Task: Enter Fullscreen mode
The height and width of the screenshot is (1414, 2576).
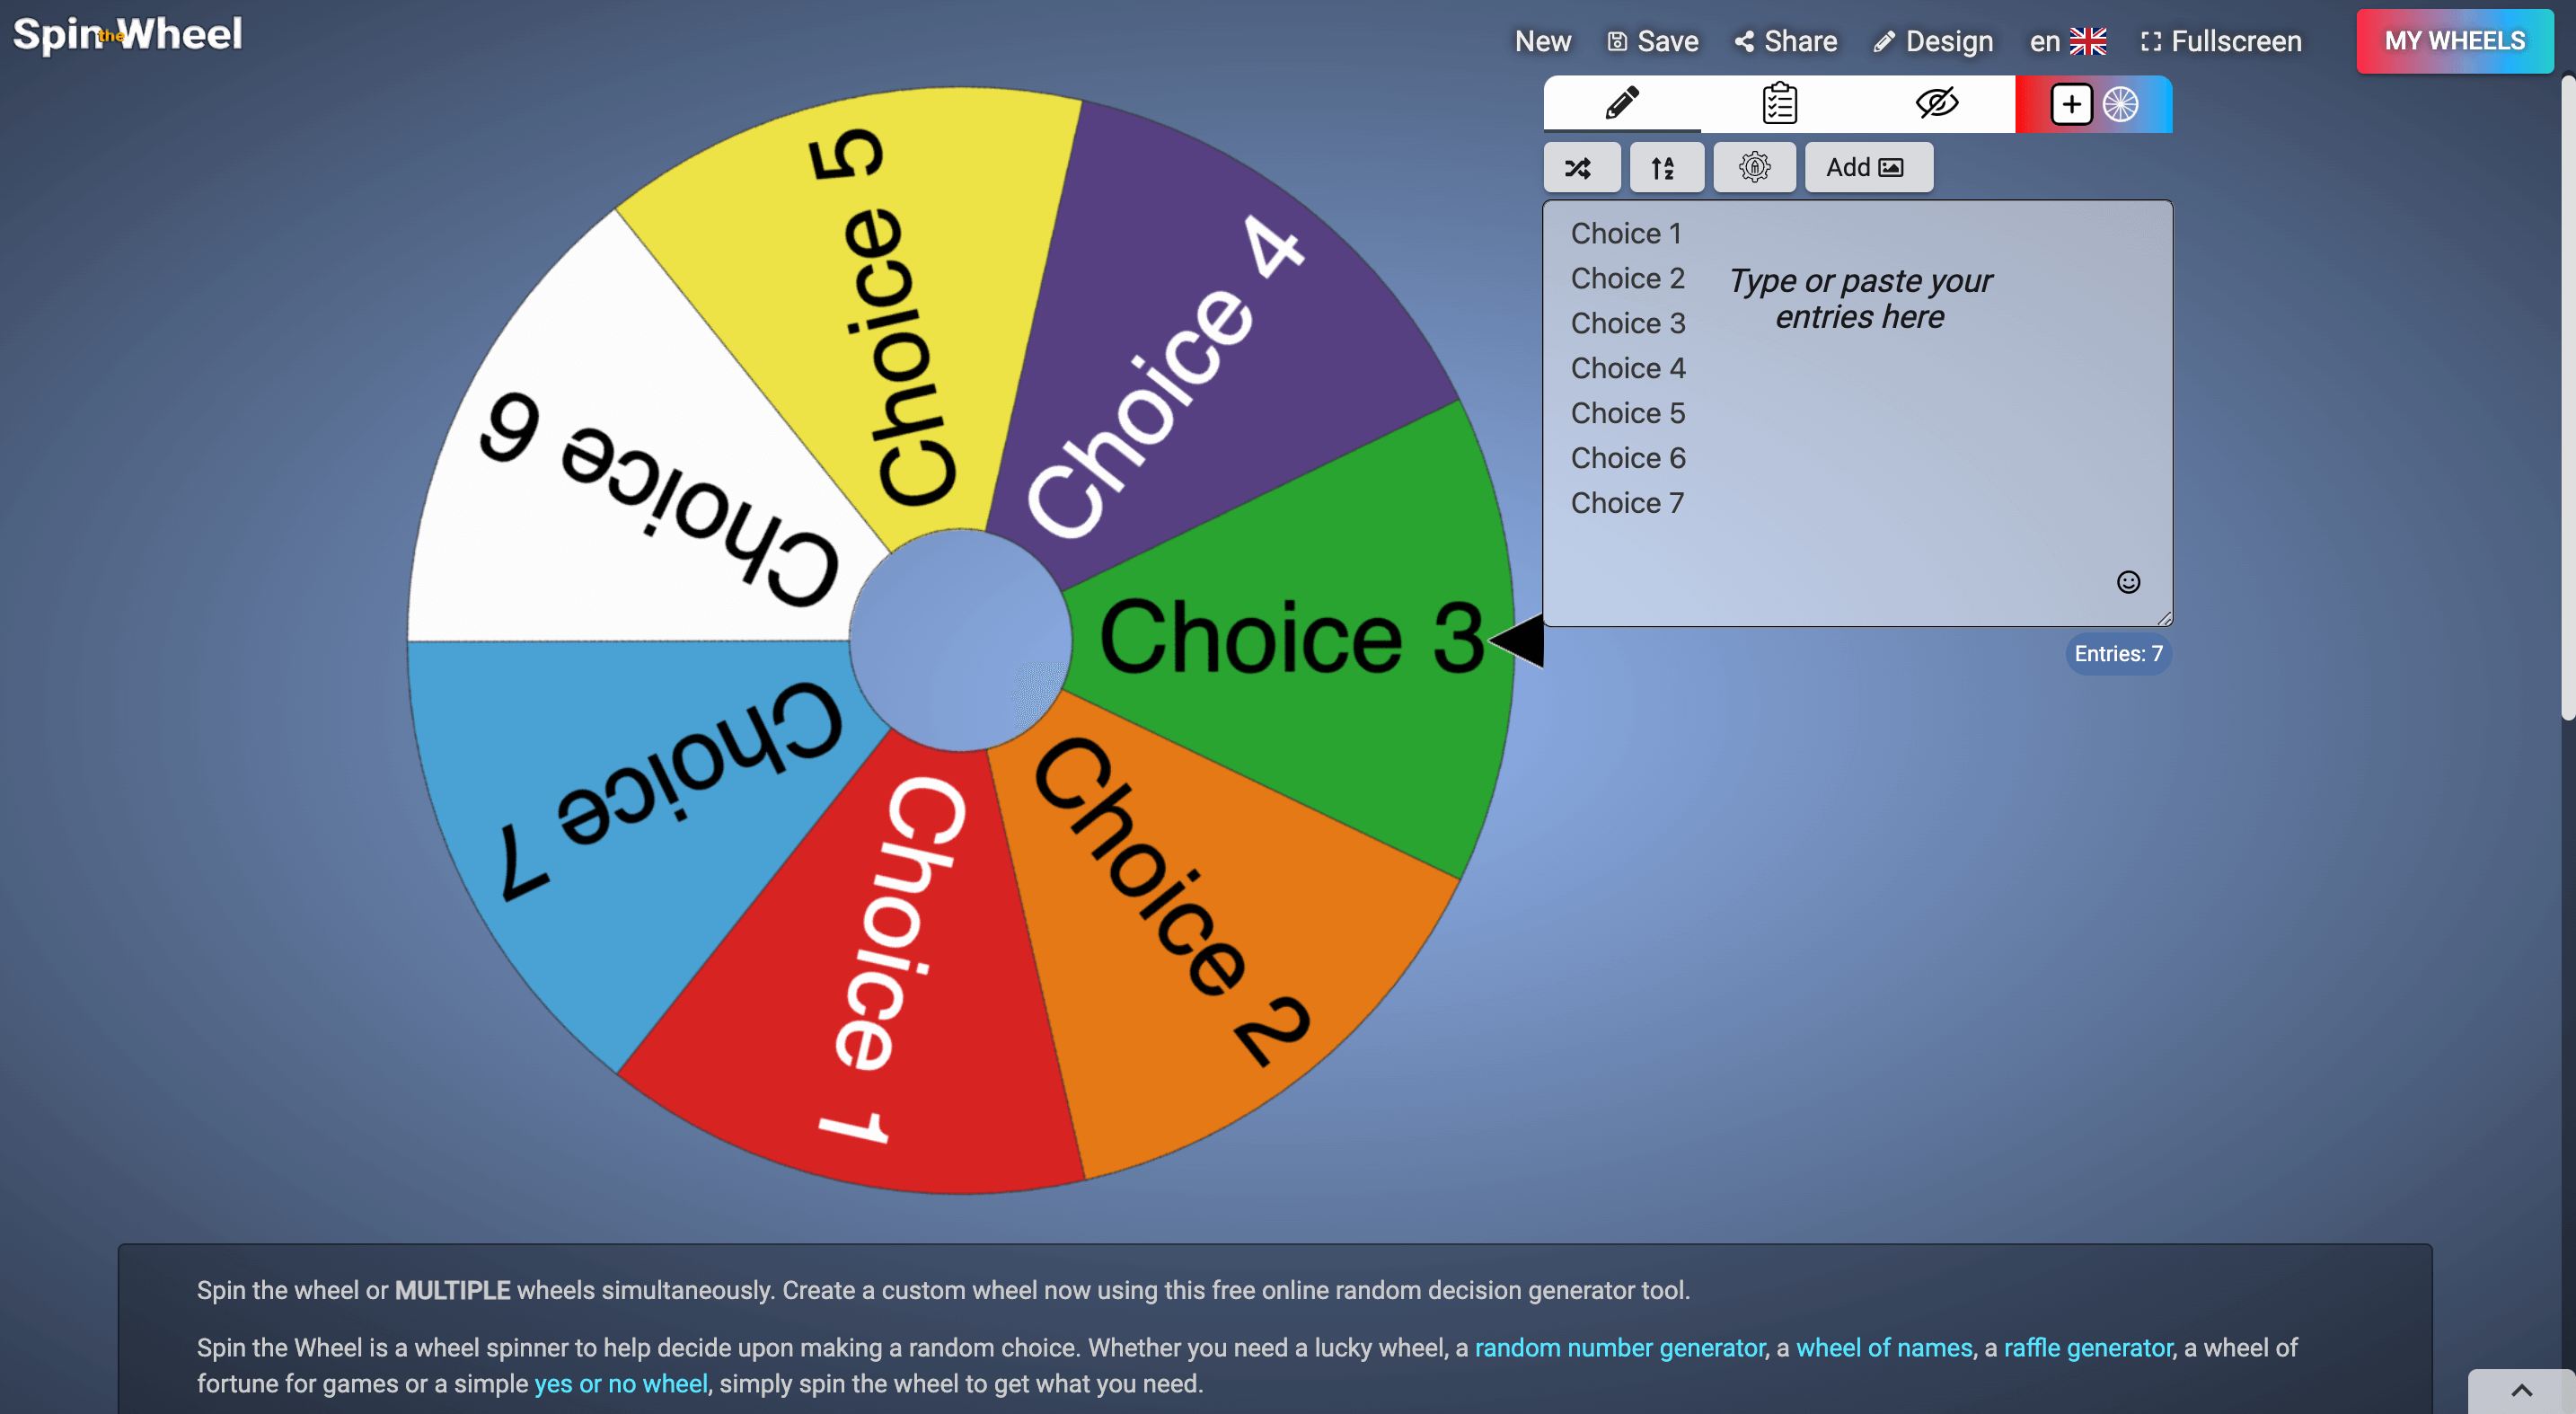Action: click(x=2220, y=41)
